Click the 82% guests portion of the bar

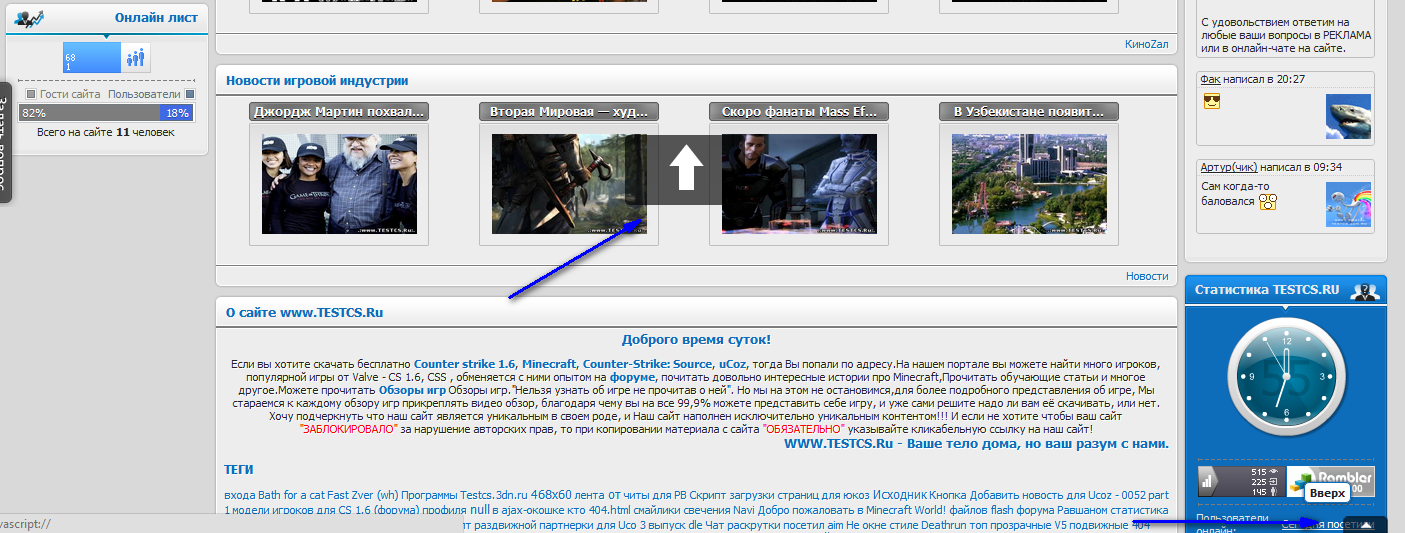pyautogui.click(x=87, y=113)
